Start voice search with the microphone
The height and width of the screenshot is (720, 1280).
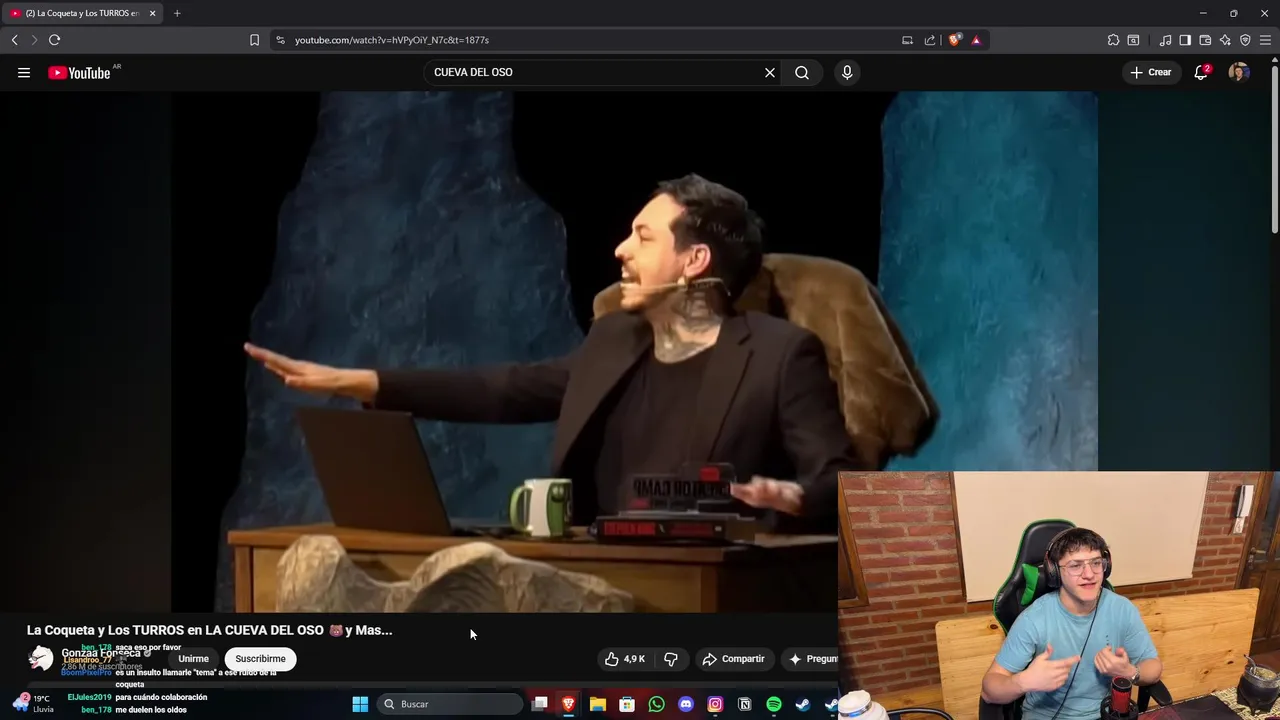[847, 72]
